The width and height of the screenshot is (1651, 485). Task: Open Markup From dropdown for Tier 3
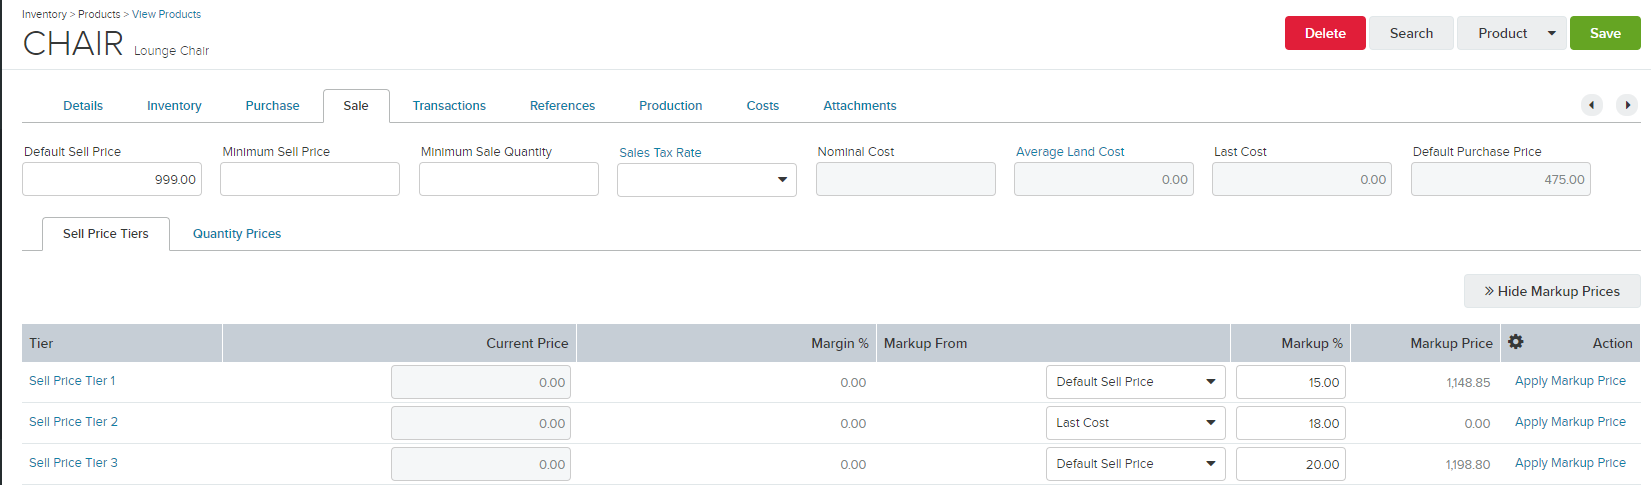[1136, 464]
